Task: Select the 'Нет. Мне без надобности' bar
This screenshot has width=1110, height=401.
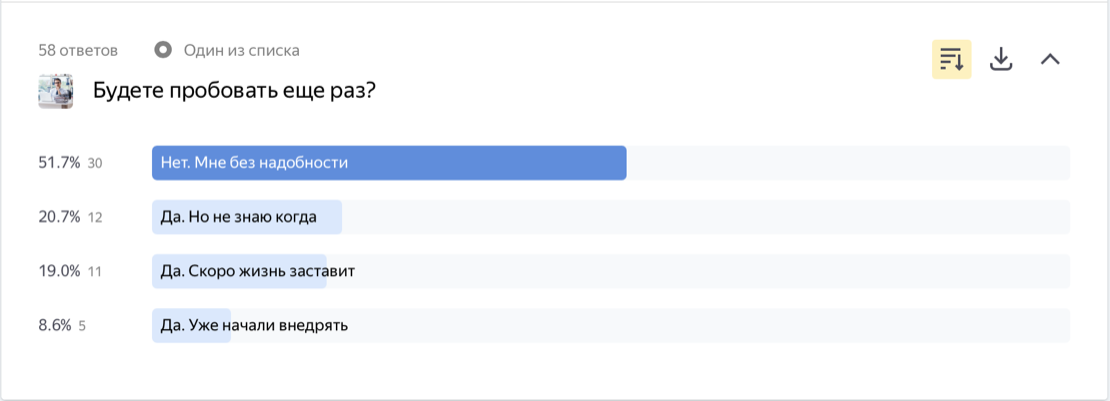Action: tap(611, 163)
